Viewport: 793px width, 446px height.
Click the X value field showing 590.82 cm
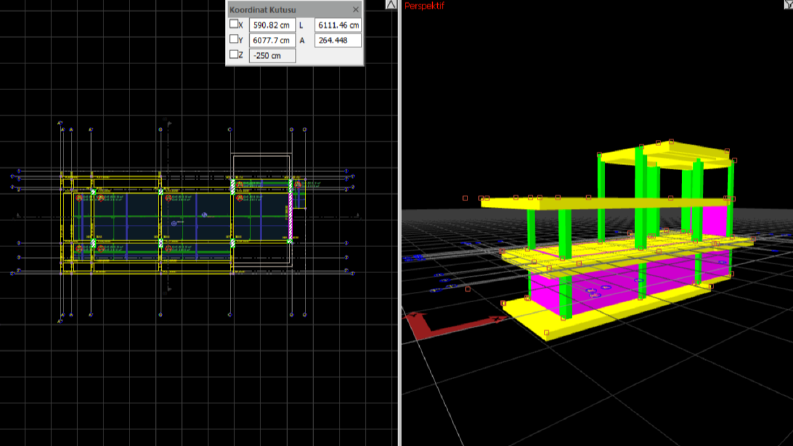pos(272,25)
